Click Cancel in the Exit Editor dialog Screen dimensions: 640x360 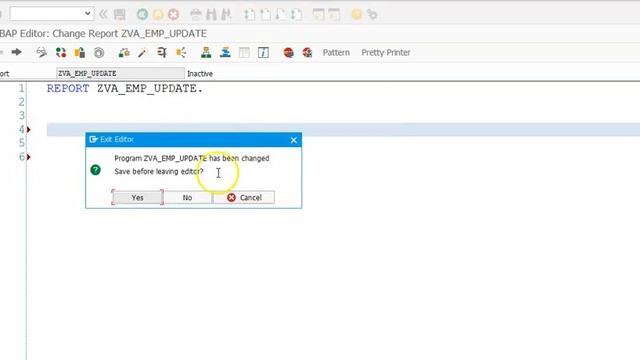[244, 198]
